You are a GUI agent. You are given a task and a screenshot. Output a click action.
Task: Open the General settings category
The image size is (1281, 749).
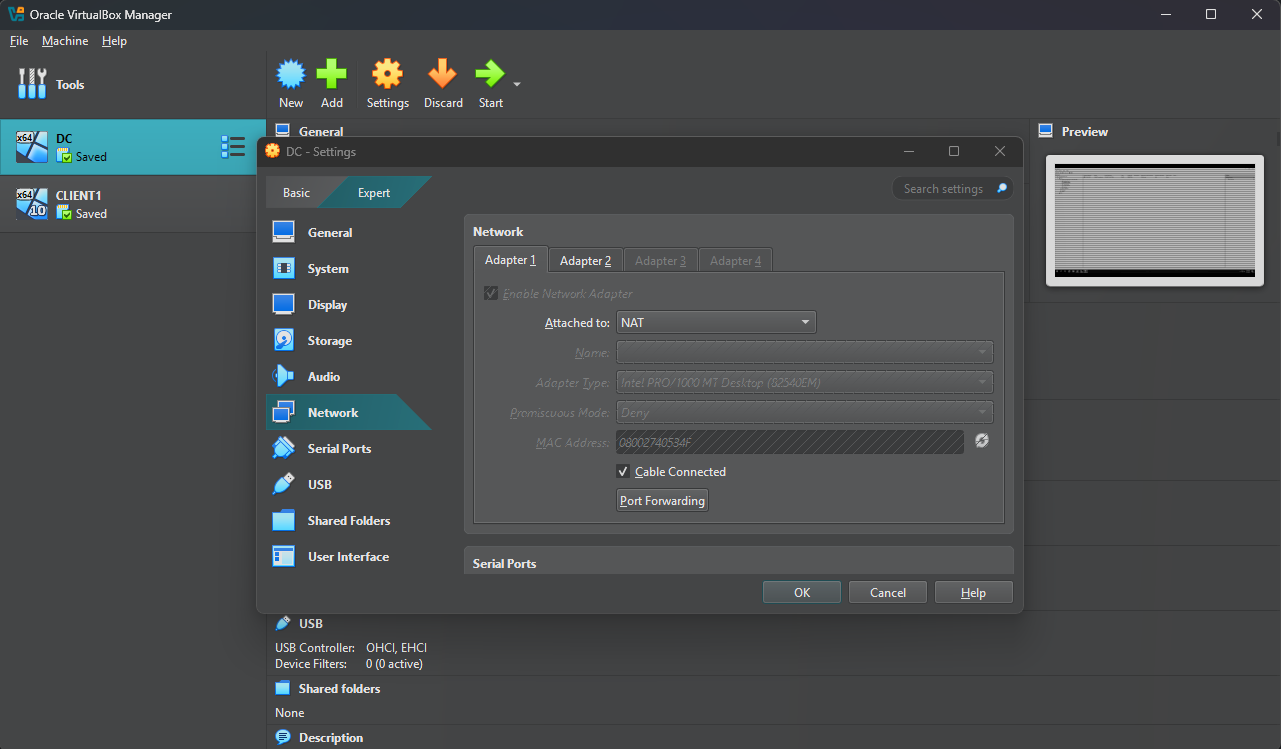pos(348,232)
